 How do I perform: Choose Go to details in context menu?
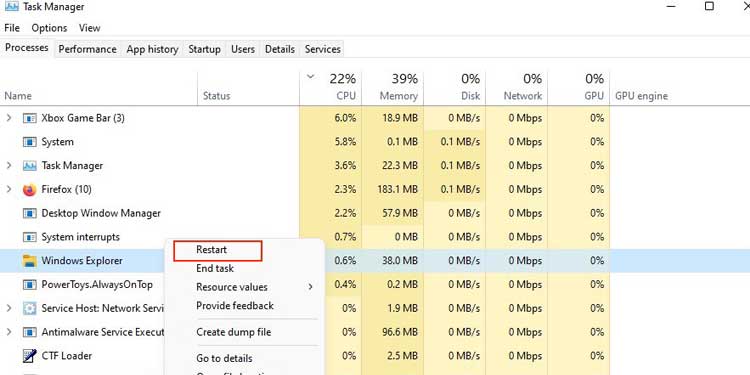tap(224, 358)
